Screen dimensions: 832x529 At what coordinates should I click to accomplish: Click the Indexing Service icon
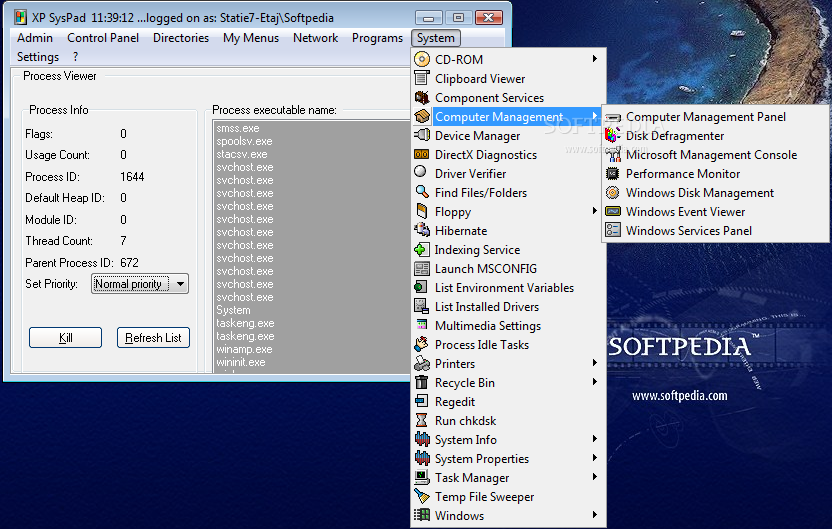(x=422, y=249)
